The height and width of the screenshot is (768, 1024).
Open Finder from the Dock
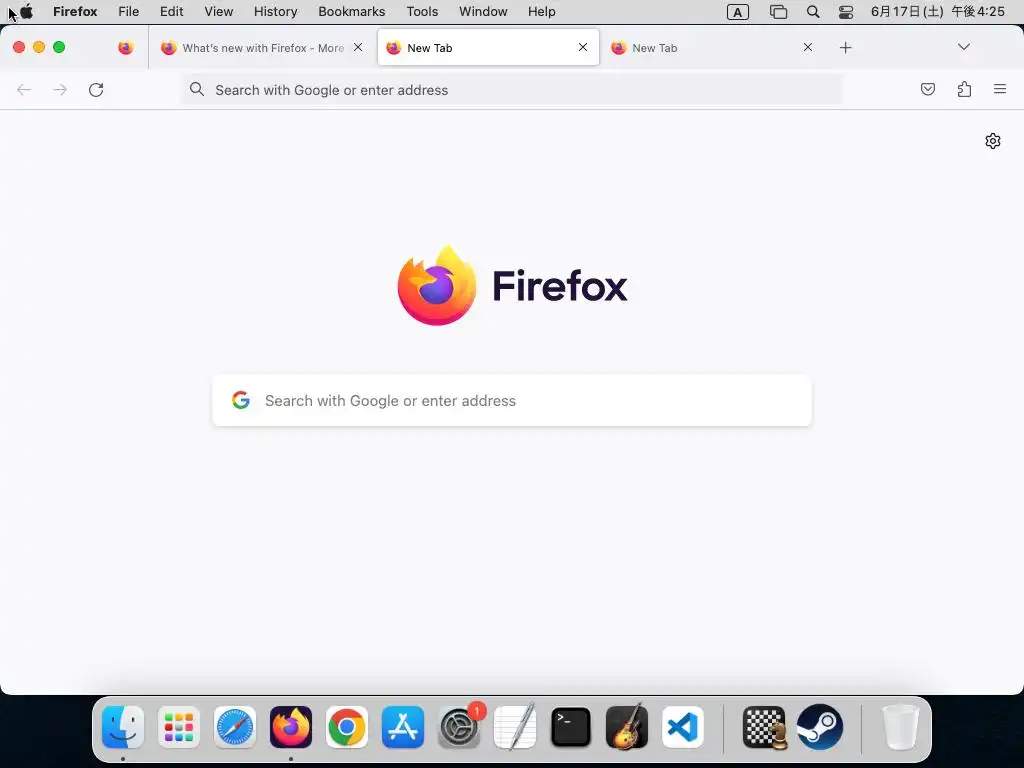[123, 727]
